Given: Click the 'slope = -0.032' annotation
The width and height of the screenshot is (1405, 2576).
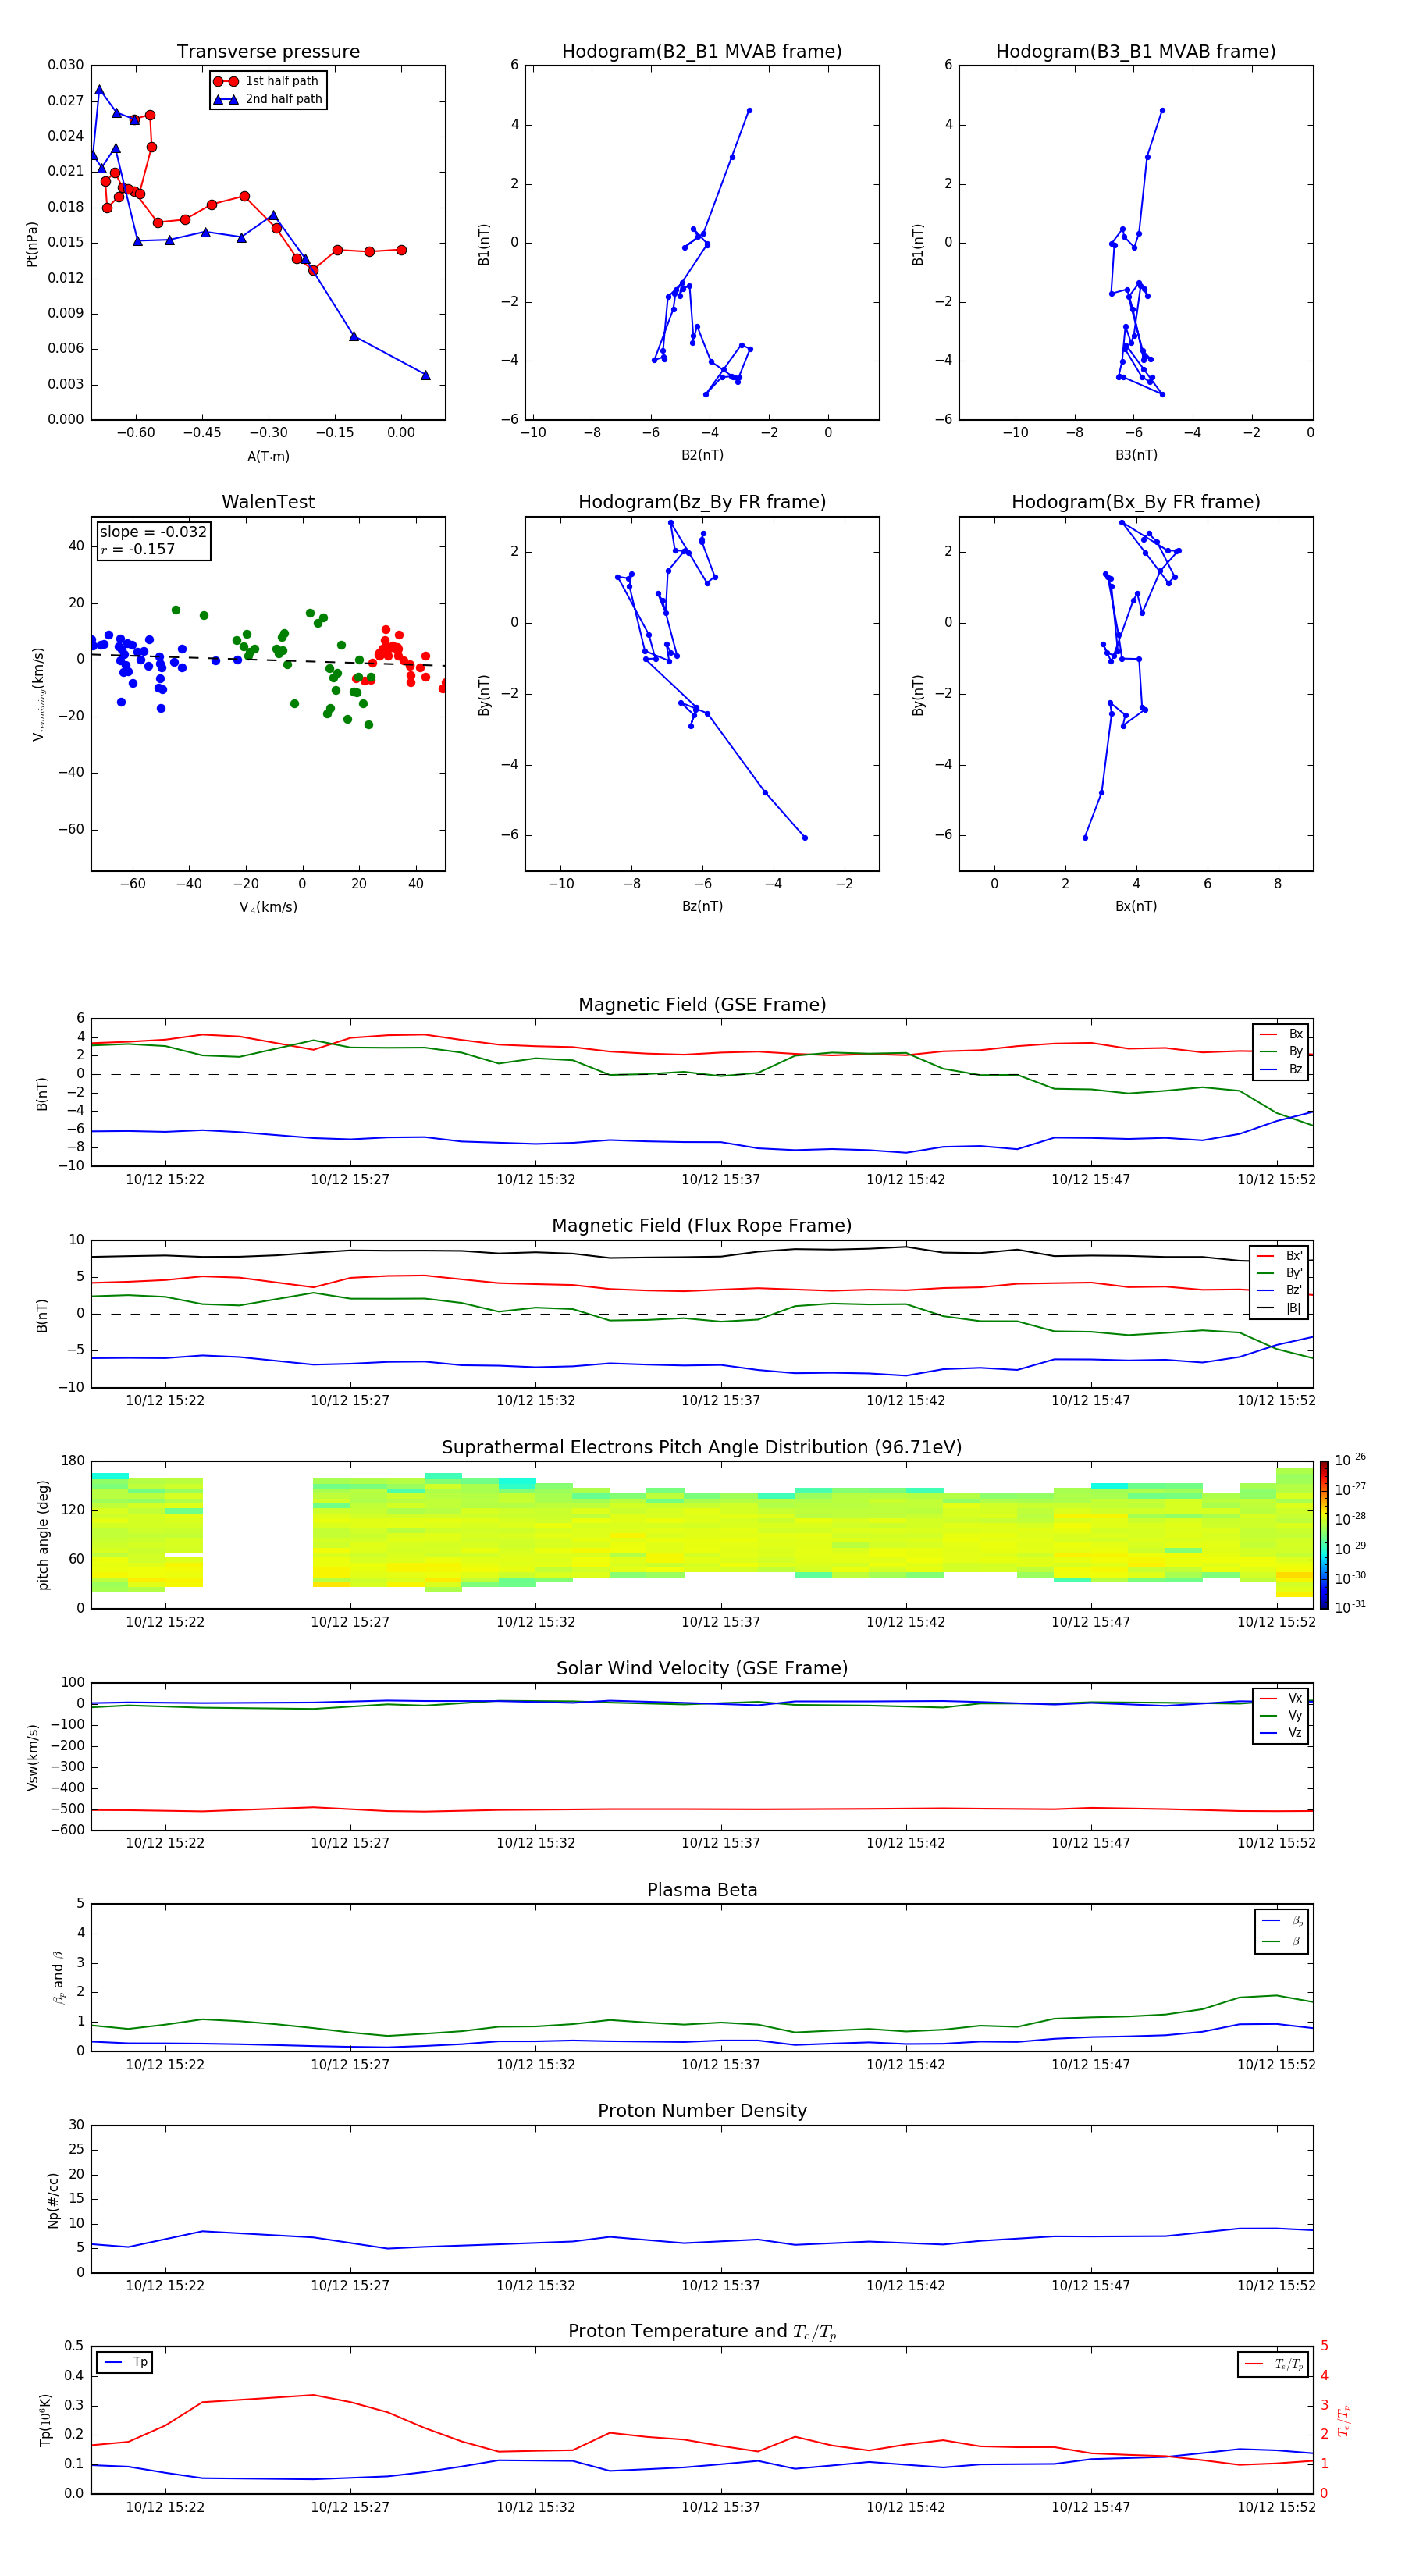Looking at the screenshot, I should 153,532.
